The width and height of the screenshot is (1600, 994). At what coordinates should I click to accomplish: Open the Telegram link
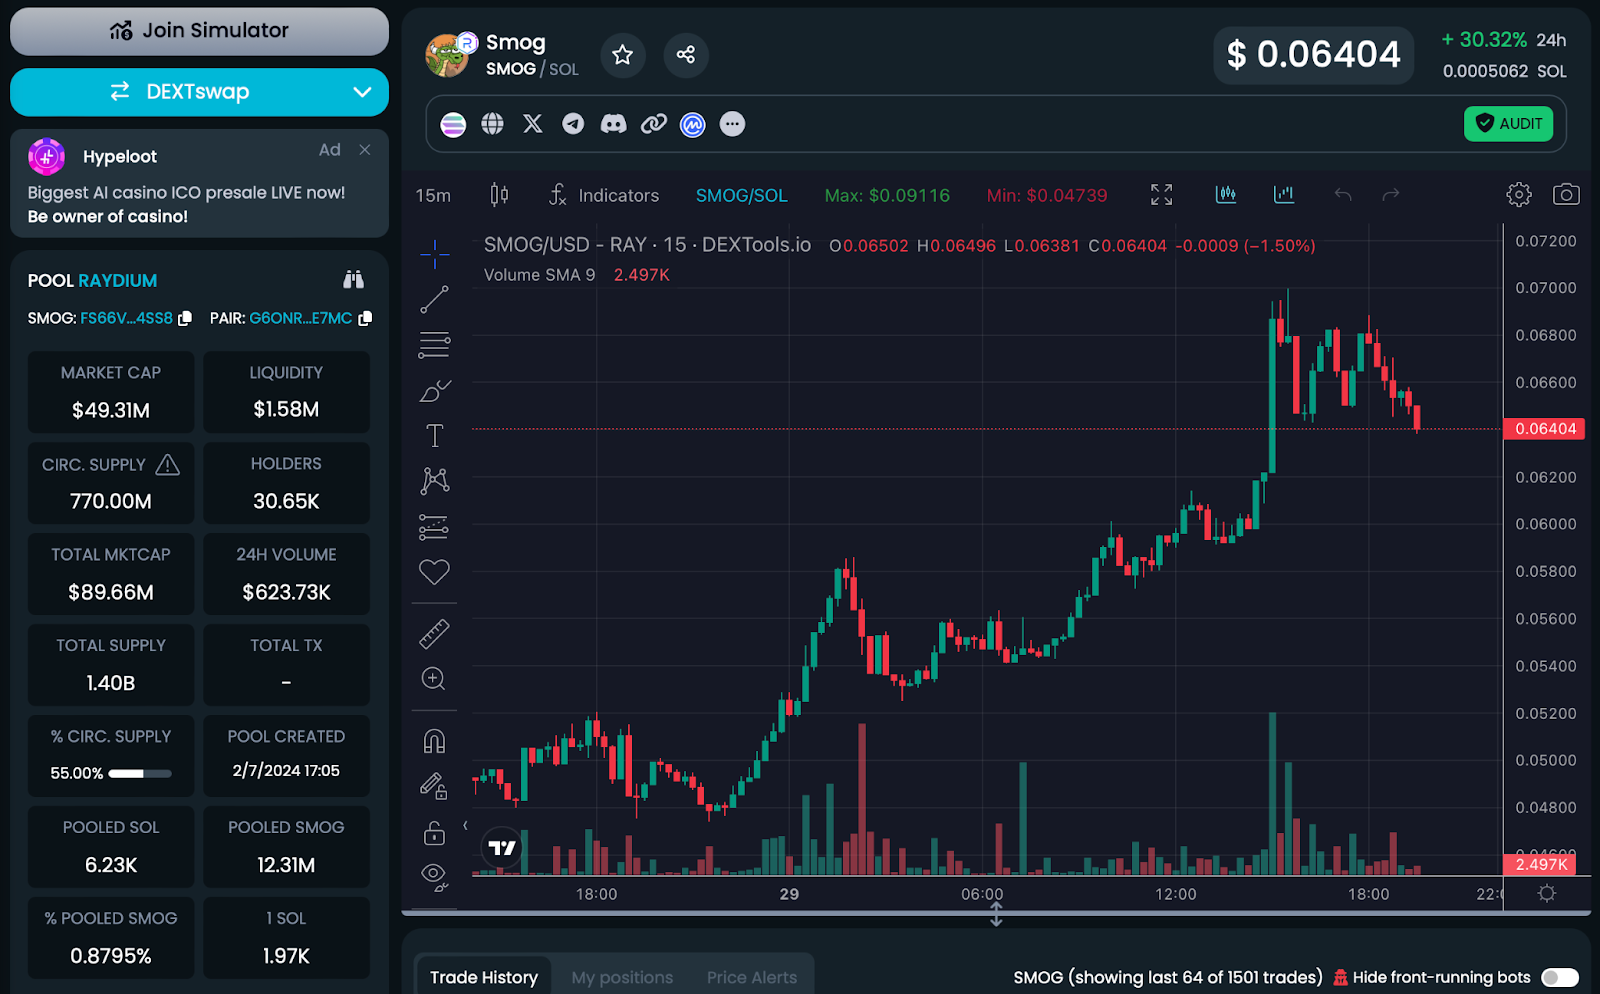[x=573, y=124]
